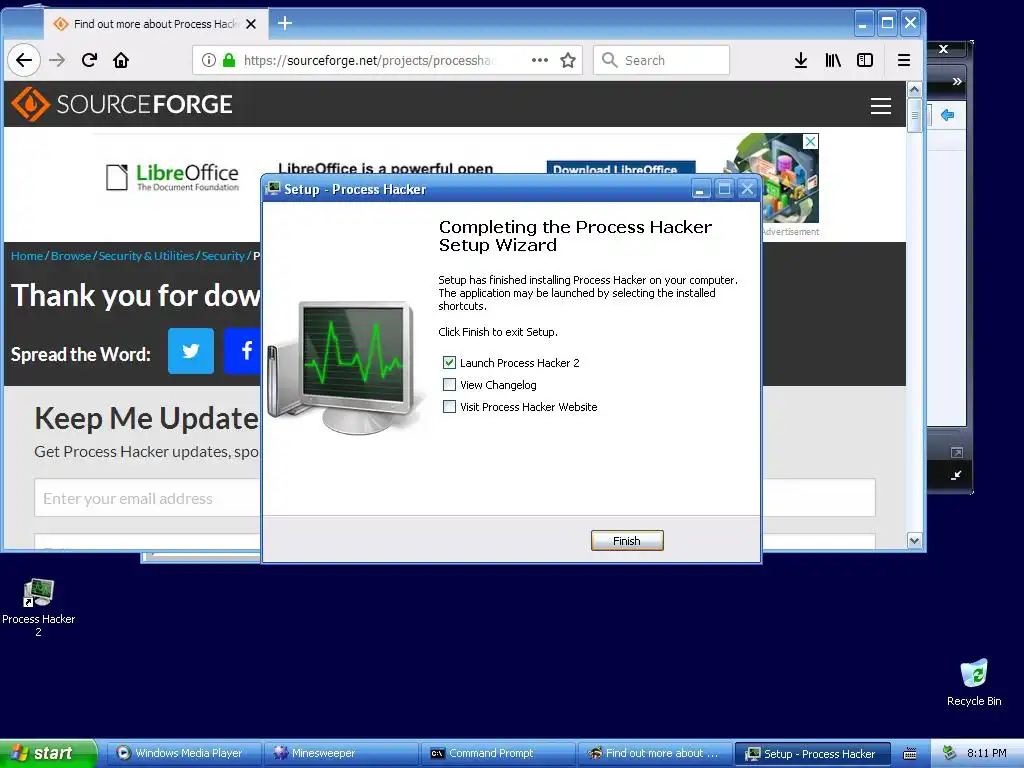Click the collapse arrows icon in side window
The image size is (1024, 768).
point(956,475)
